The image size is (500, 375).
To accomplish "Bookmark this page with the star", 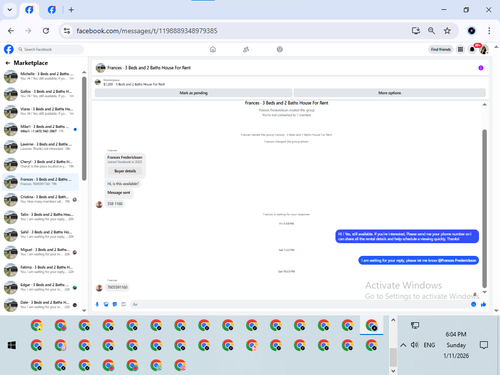I will pos(447,31).
